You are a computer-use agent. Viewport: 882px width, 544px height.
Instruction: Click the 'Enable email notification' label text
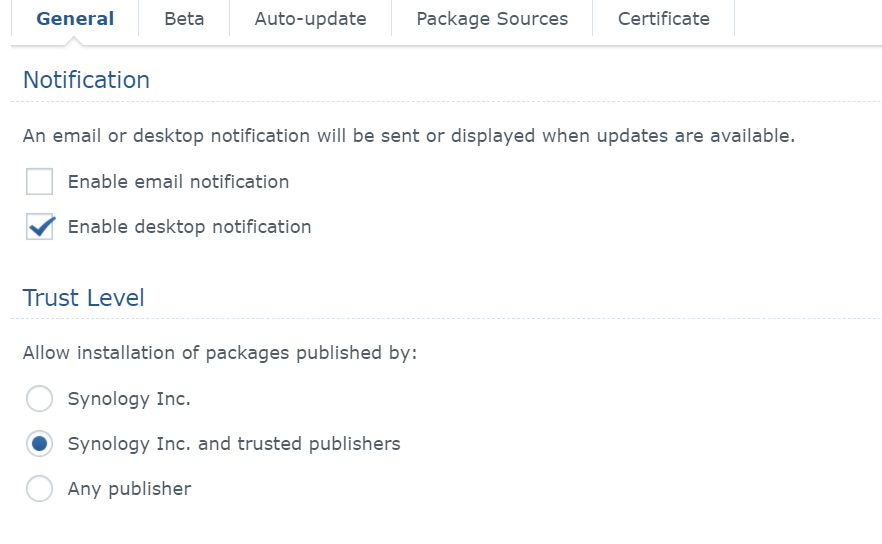pos(178,182)
